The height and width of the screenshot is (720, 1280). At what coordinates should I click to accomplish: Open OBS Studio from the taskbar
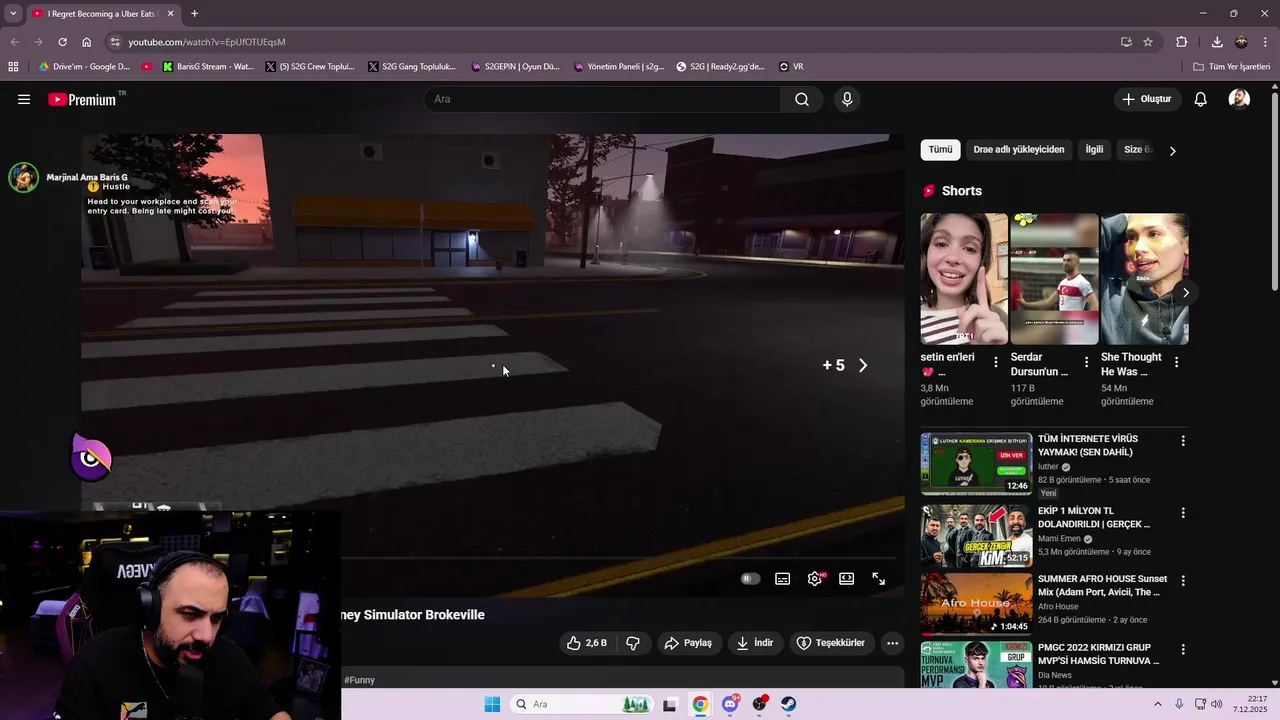[760, 704]
